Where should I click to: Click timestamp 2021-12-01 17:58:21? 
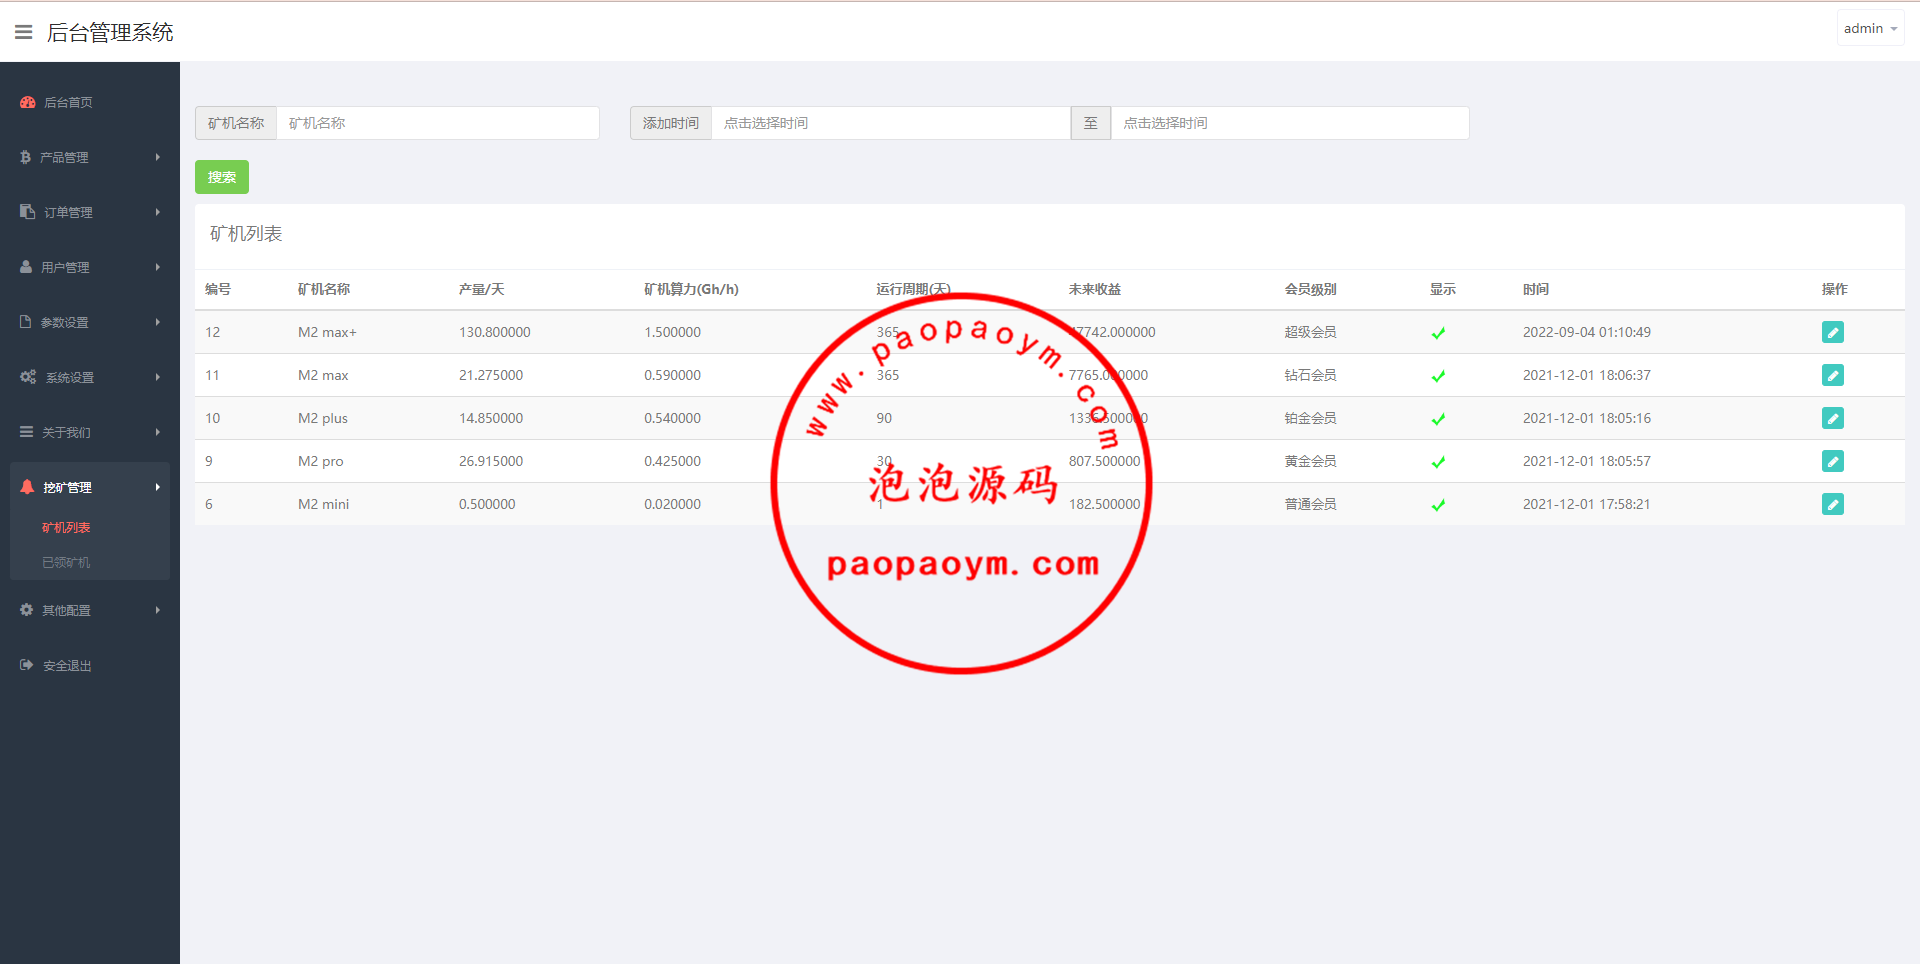[1587, 504]
